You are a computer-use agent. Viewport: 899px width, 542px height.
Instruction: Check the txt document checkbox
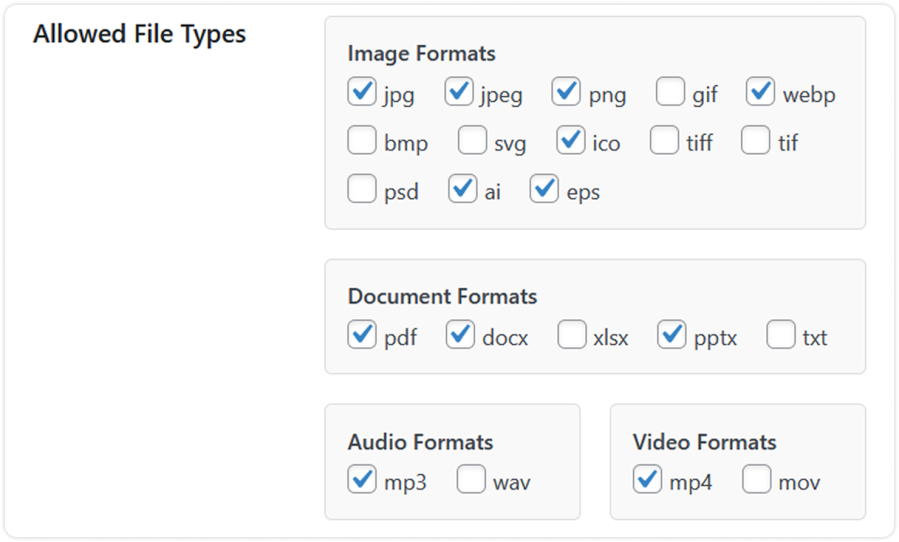click(780, 335)
